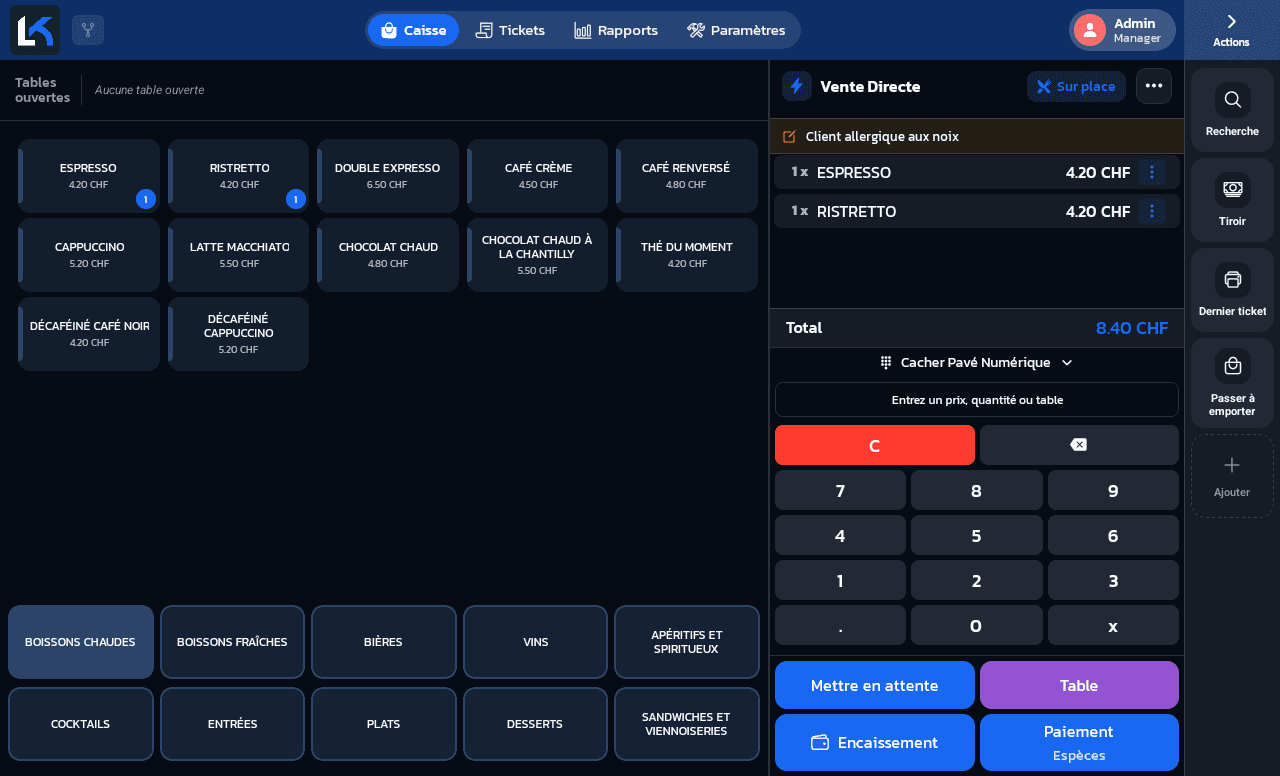The height and width of the screenshot is (776, 1280).
Task: Pay in cash with Paiement Espèces
Action: [1079, 742]
